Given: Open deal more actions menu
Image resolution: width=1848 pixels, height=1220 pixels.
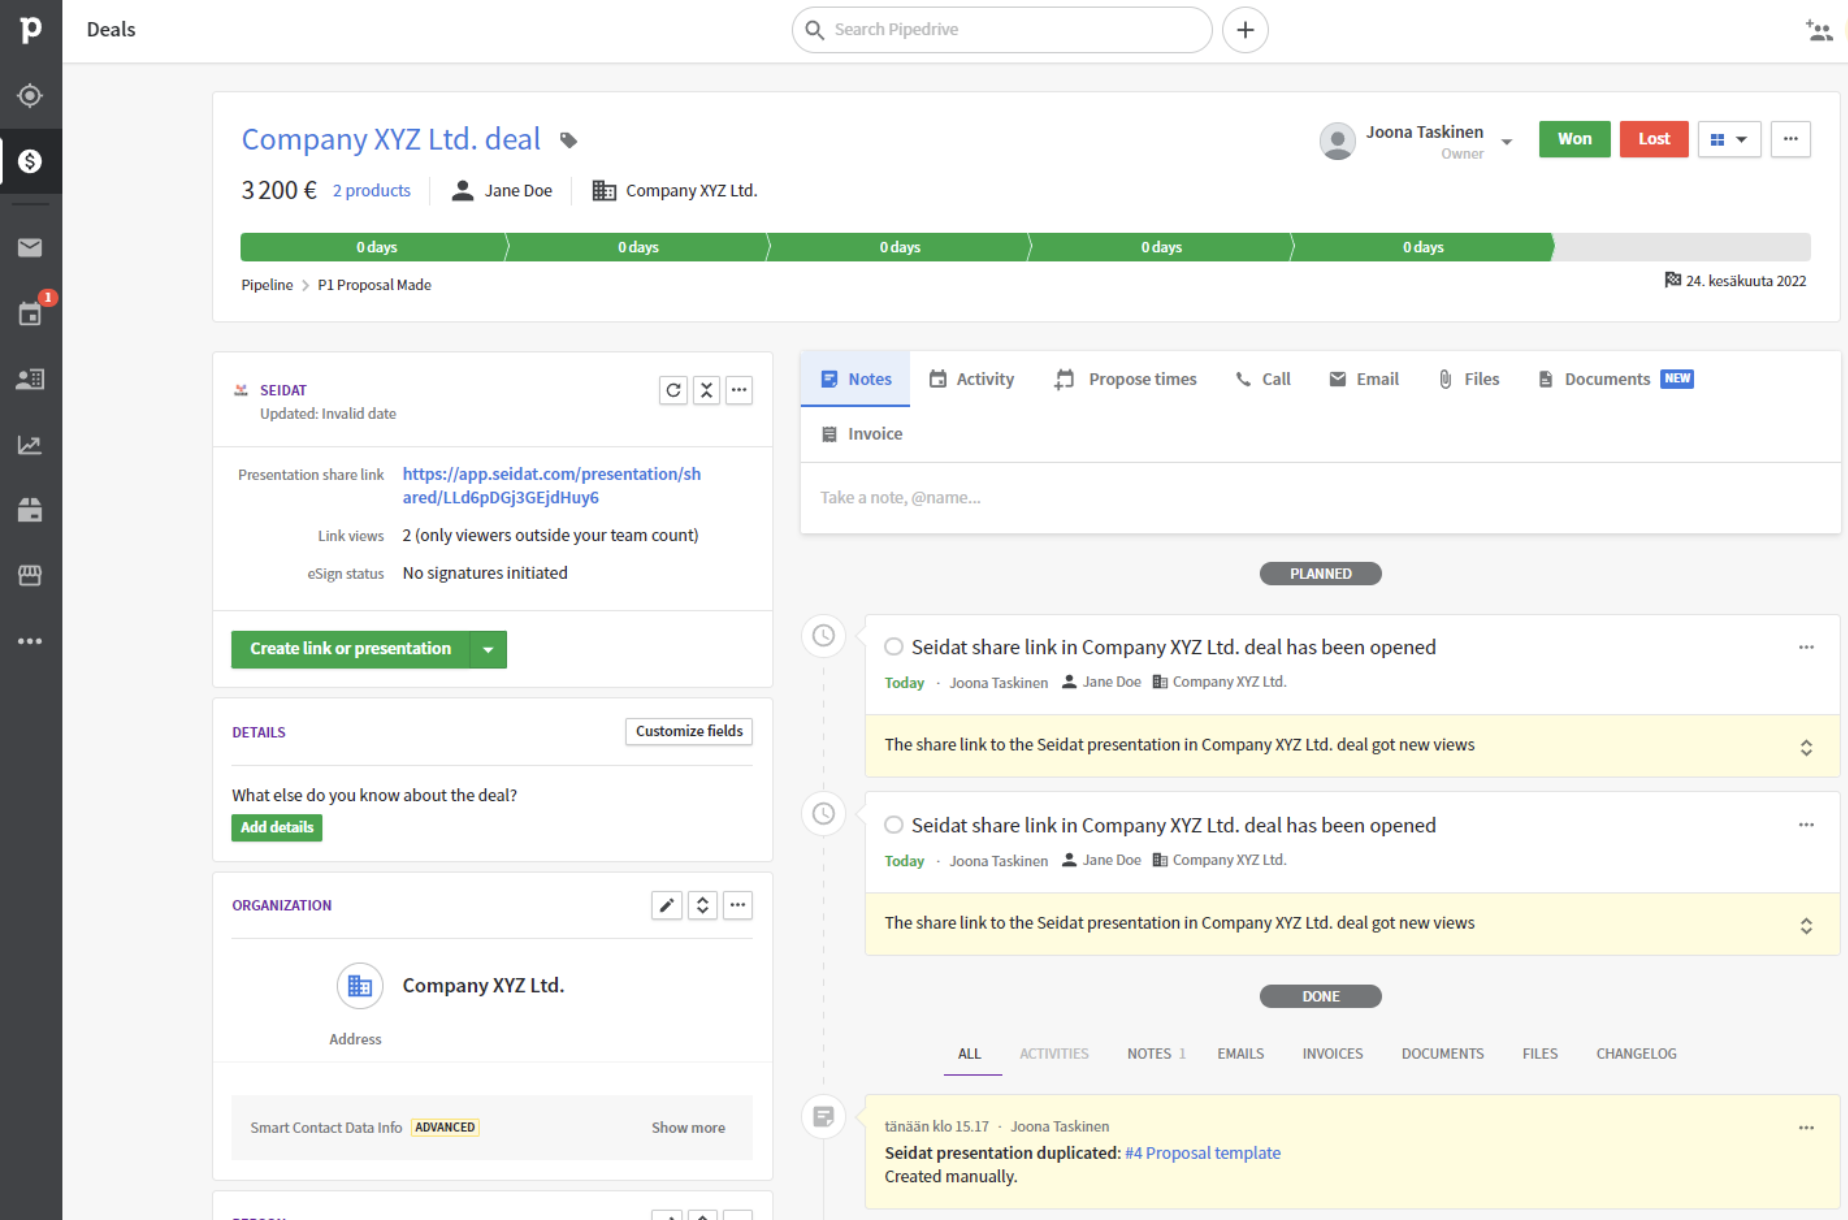Looking at the screenshot, I should (x=1790, y=139).
